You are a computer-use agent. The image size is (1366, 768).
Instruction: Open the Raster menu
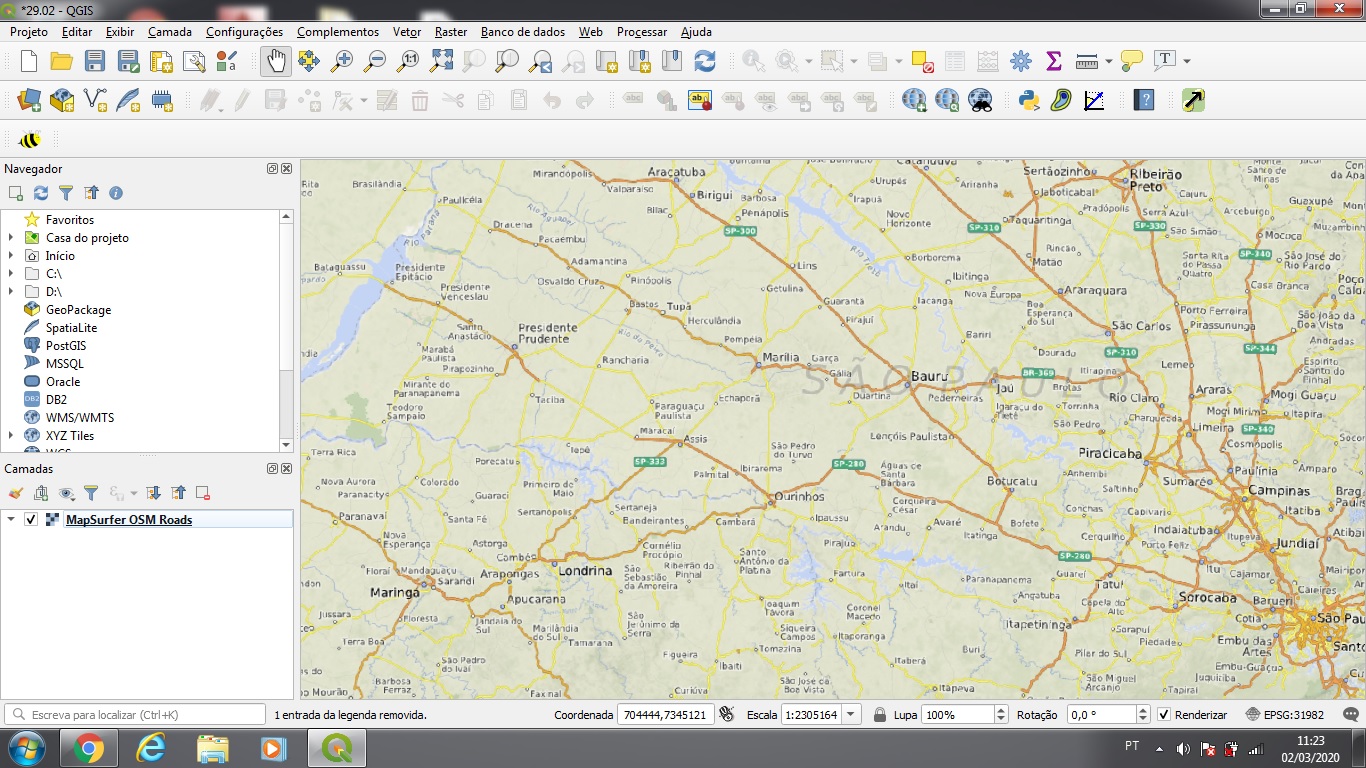point(451,32)
